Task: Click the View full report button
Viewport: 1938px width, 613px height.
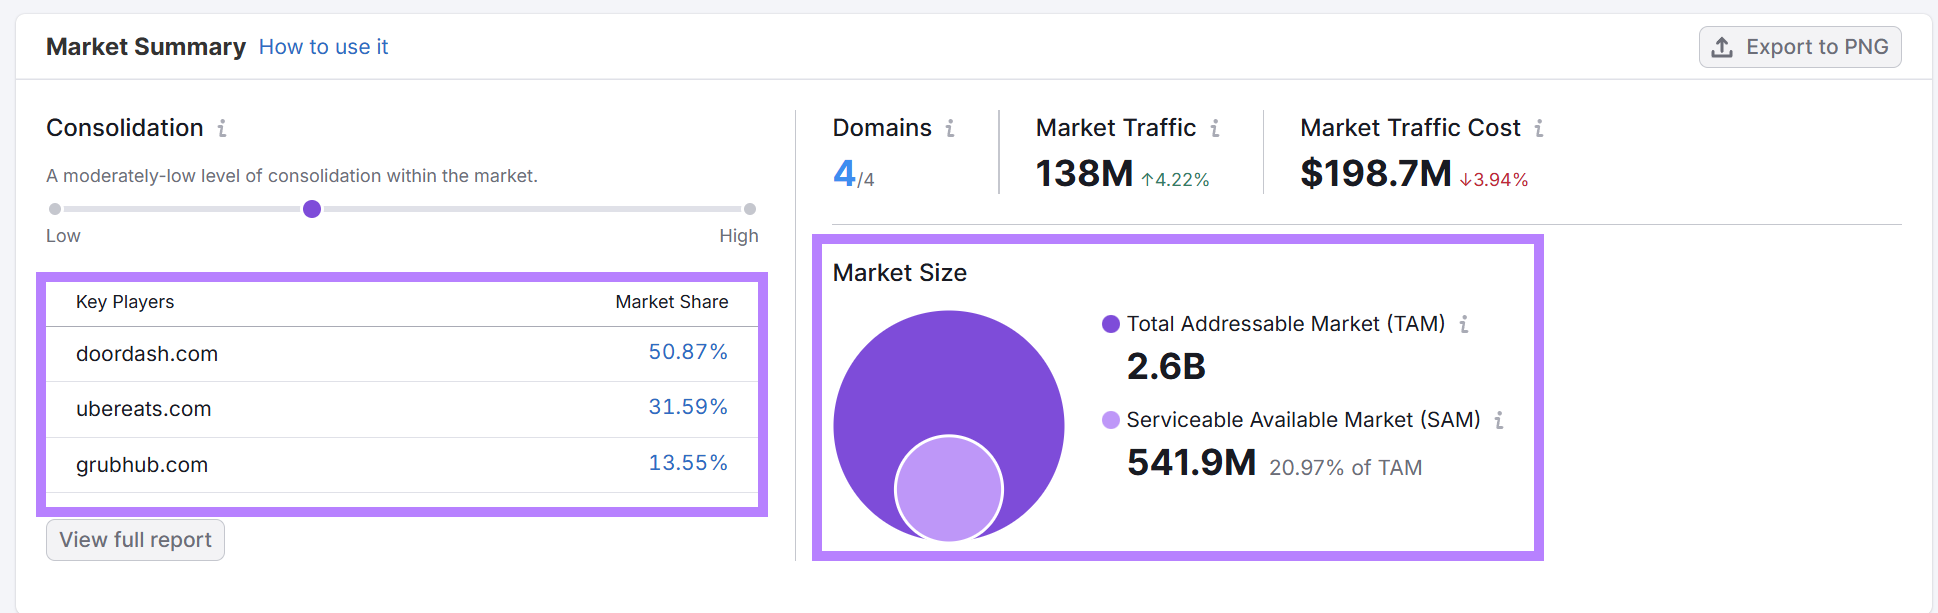Action: coord(135,540)
